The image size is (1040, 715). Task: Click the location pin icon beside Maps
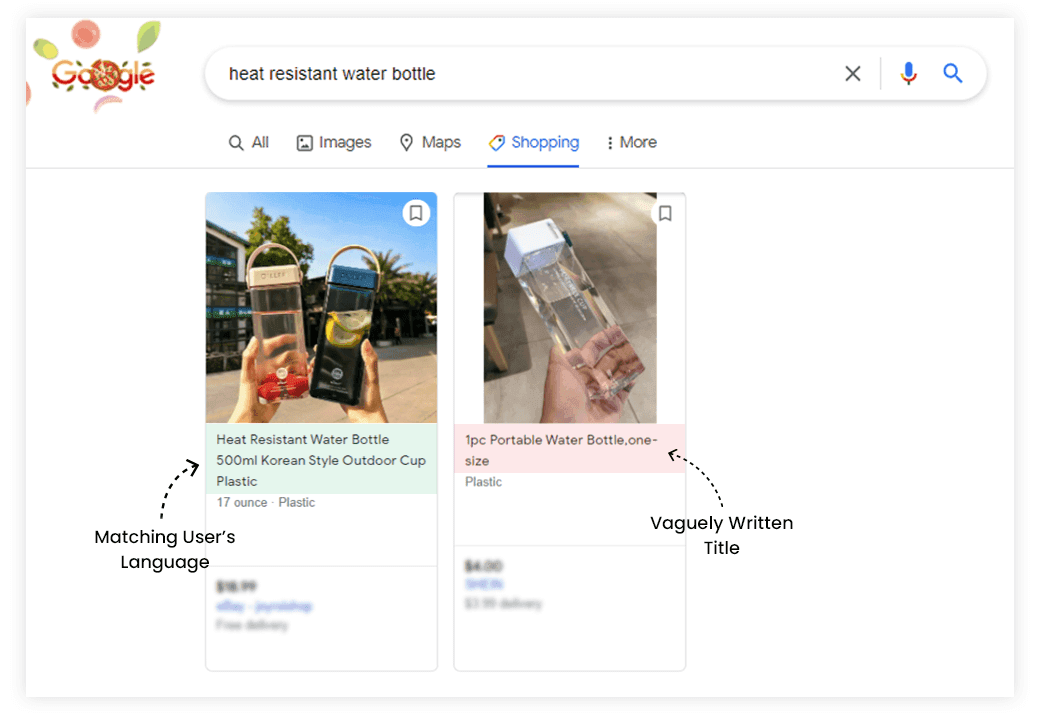coord(408,142)
